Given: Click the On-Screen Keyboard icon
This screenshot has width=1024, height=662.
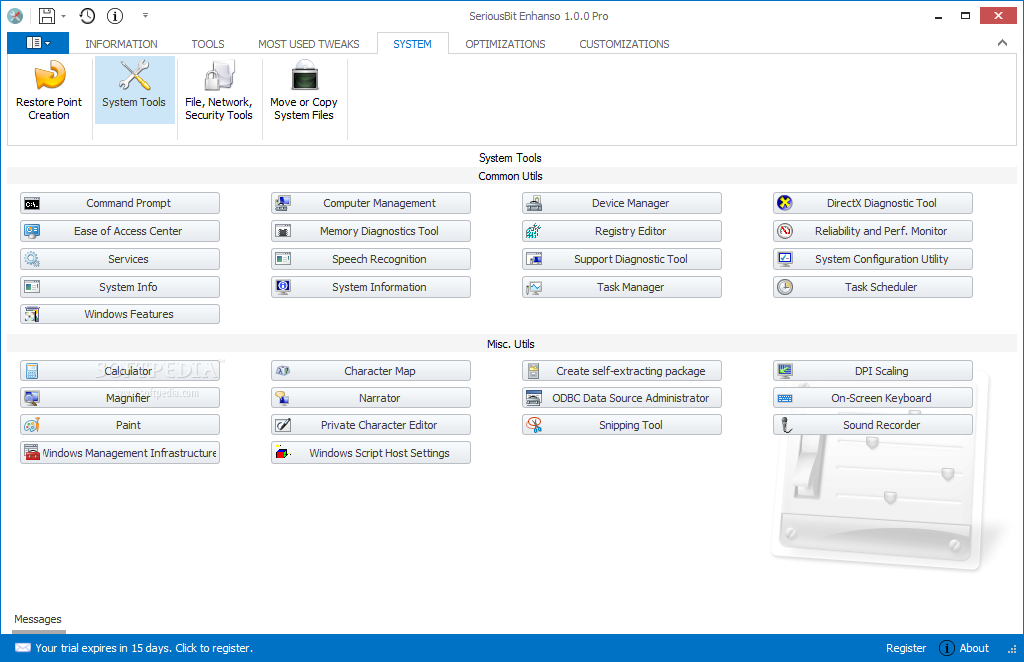Looking at the screenshot, I should point(785,398).
